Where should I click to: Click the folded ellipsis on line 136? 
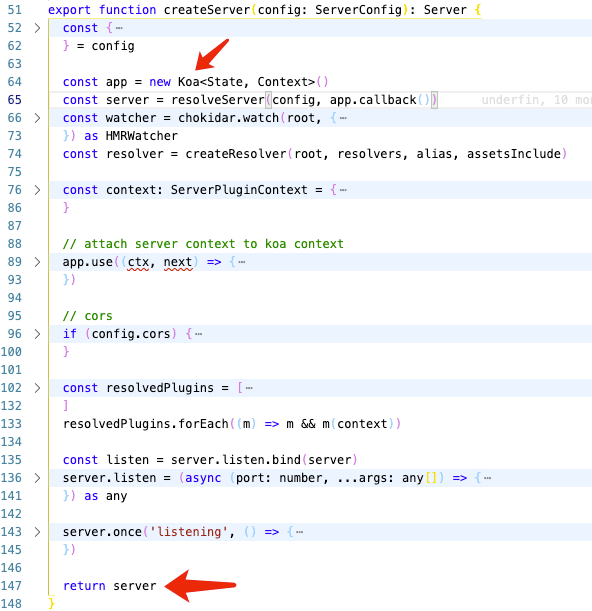pos(487,478)
